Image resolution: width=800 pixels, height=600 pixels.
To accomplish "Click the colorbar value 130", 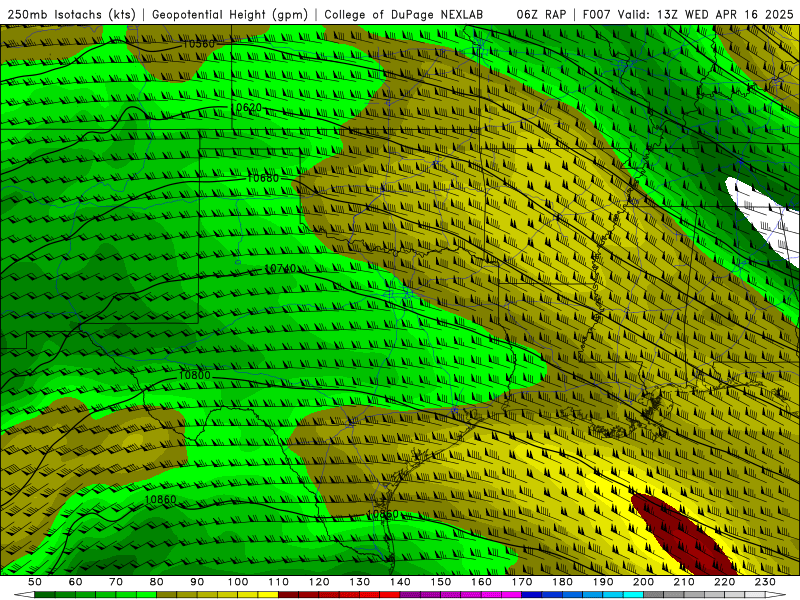I will tap(360, 582).
